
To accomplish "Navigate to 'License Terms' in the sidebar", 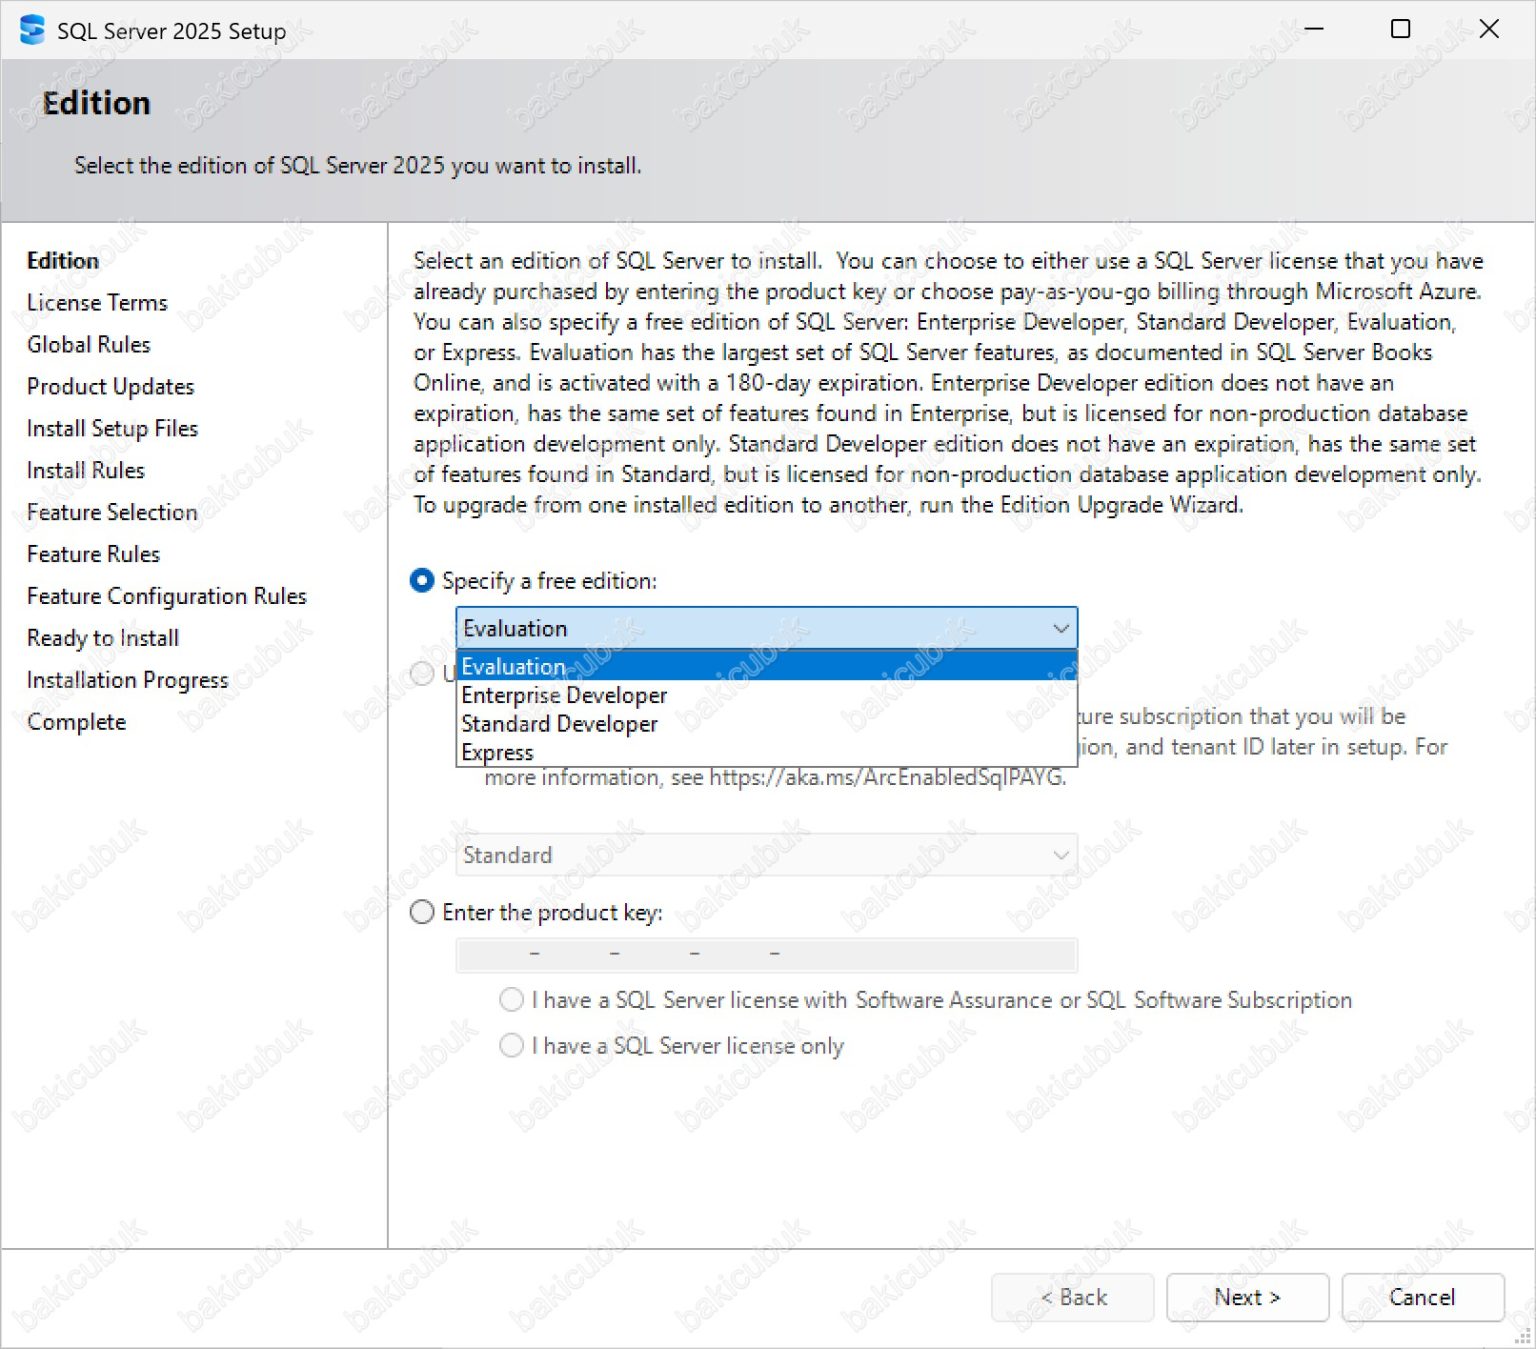I will 97,302.
